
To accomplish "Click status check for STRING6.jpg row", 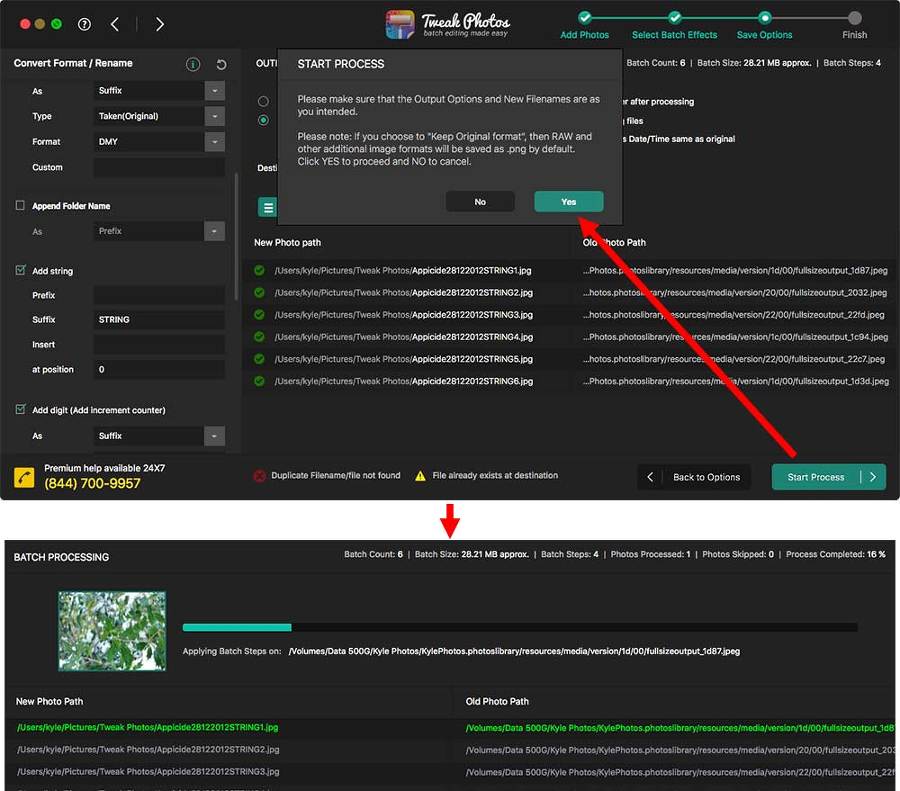I will [x=259, y=381].
